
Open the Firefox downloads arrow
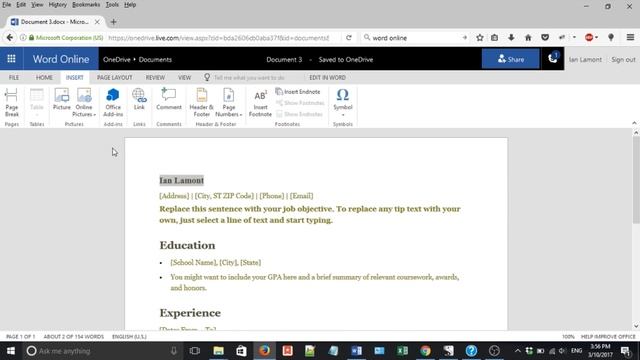point(511,38)
